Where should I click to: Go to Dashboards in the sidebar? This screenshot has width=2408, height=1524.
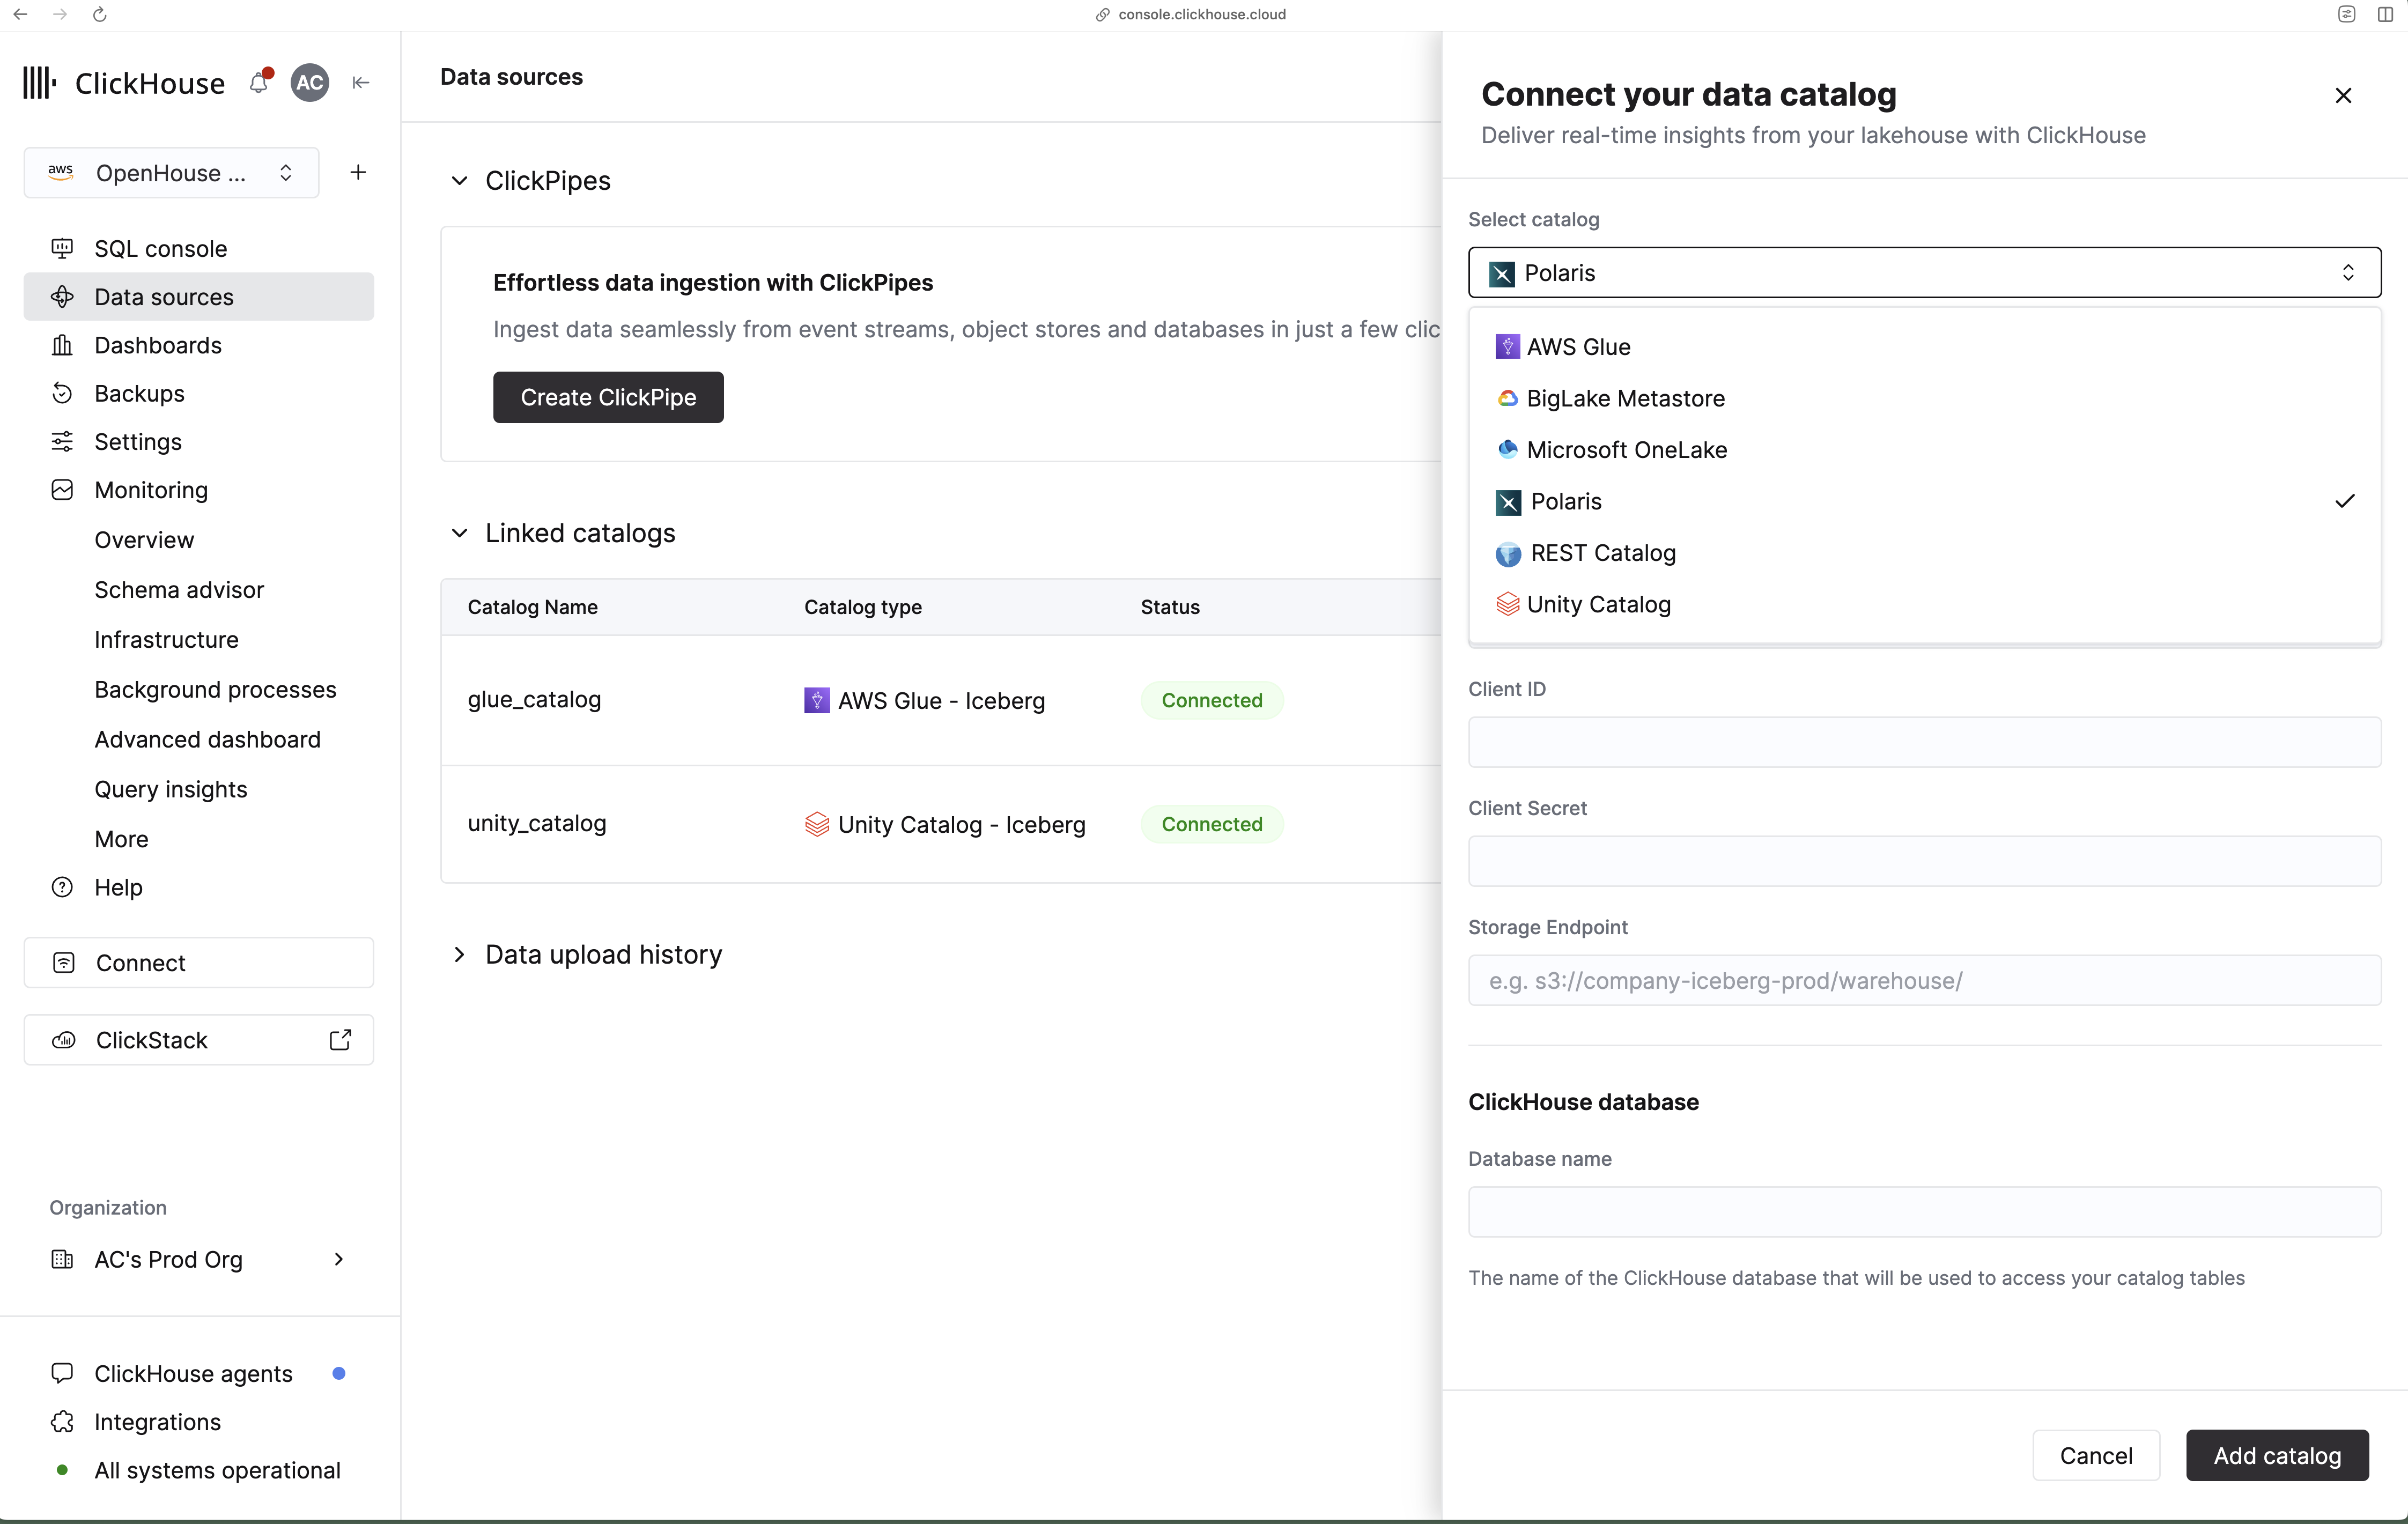click(x=199, y=345)
